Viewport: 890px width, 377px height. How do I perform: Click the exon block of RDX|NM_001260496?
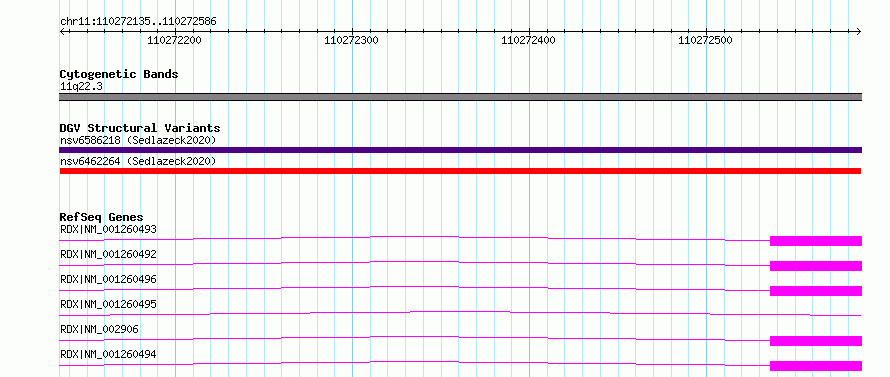(816, 291)
